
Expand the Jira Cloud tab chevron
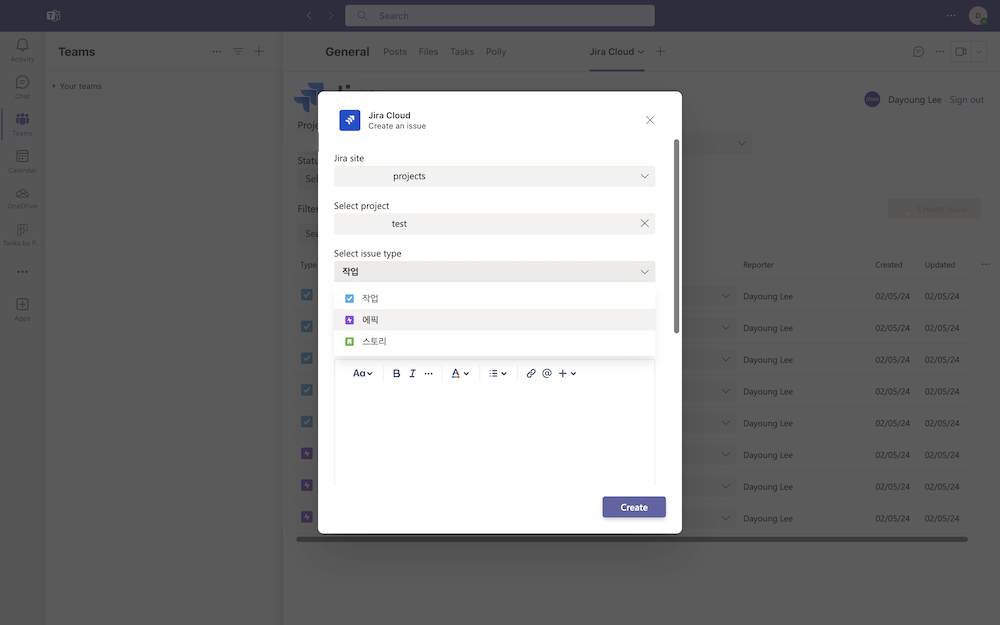(x=641, y=52)
